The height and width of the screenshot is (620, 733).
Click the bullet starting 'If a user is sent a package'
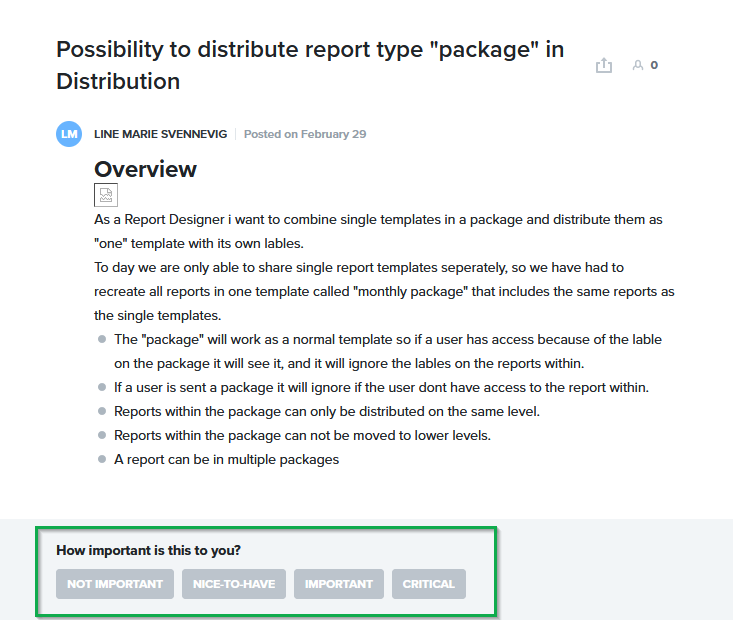(381, 387)
